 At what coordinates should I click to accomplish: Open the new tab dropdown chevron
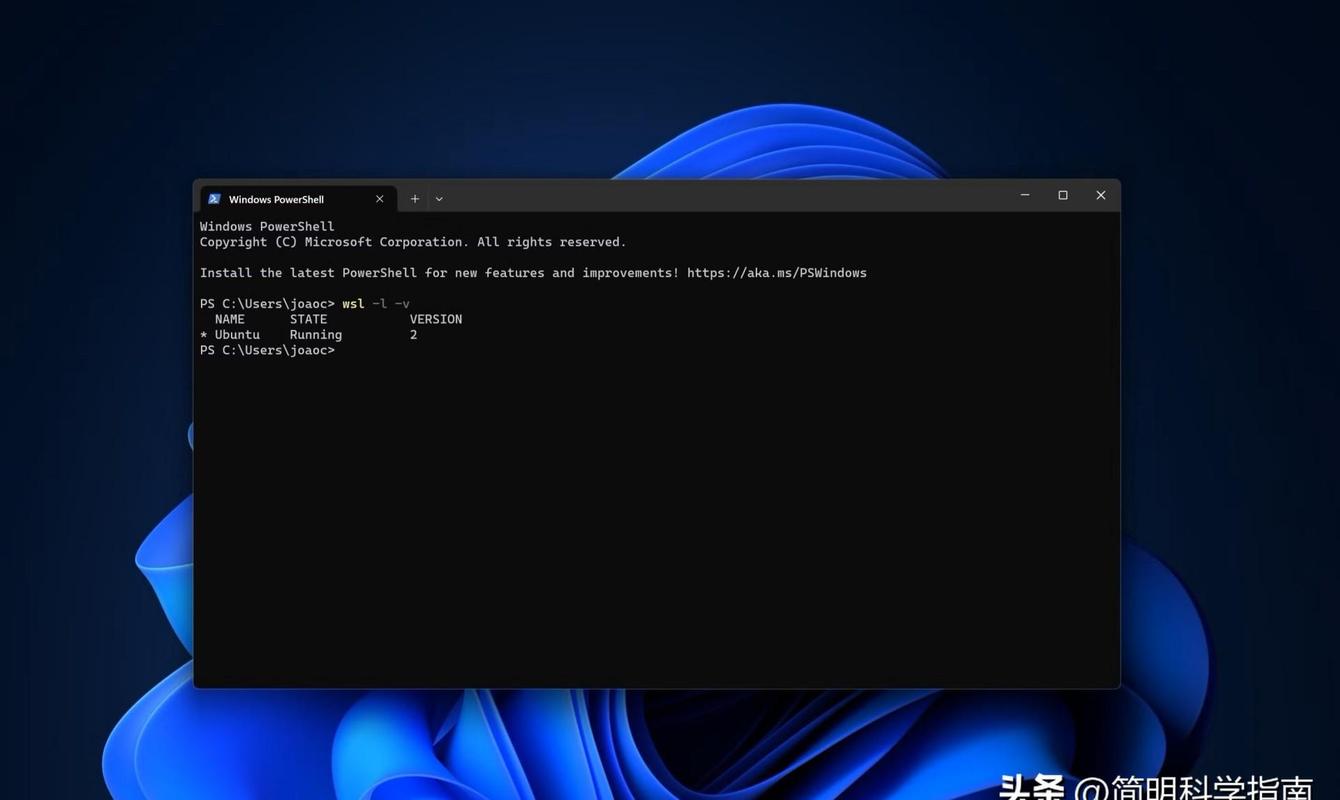click(438, 198)
